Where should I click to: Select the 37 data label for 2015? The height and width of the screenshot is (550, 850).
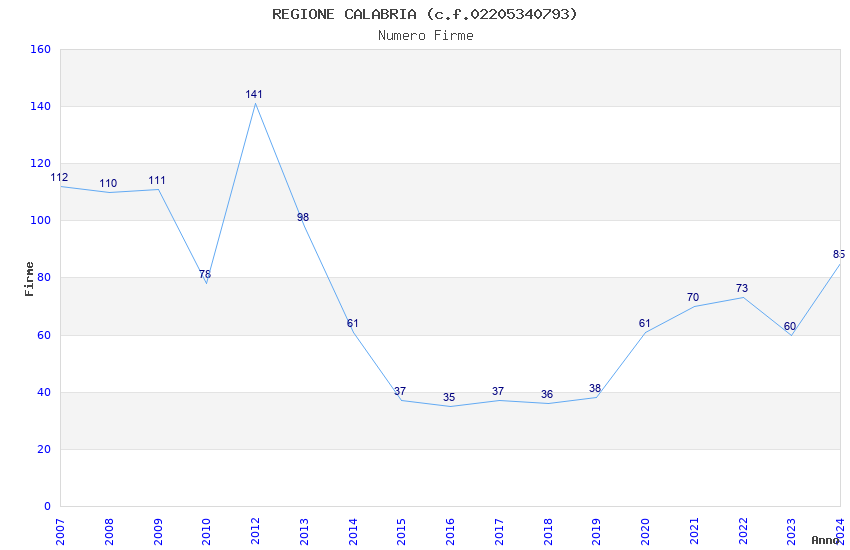click(400, 391)
